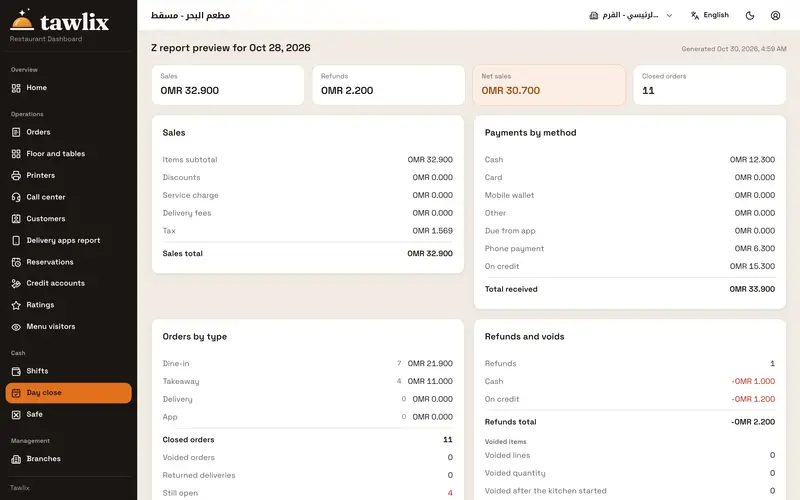Open the Safe page
Screen dimensions: 800x500
[x=68, y=414]
